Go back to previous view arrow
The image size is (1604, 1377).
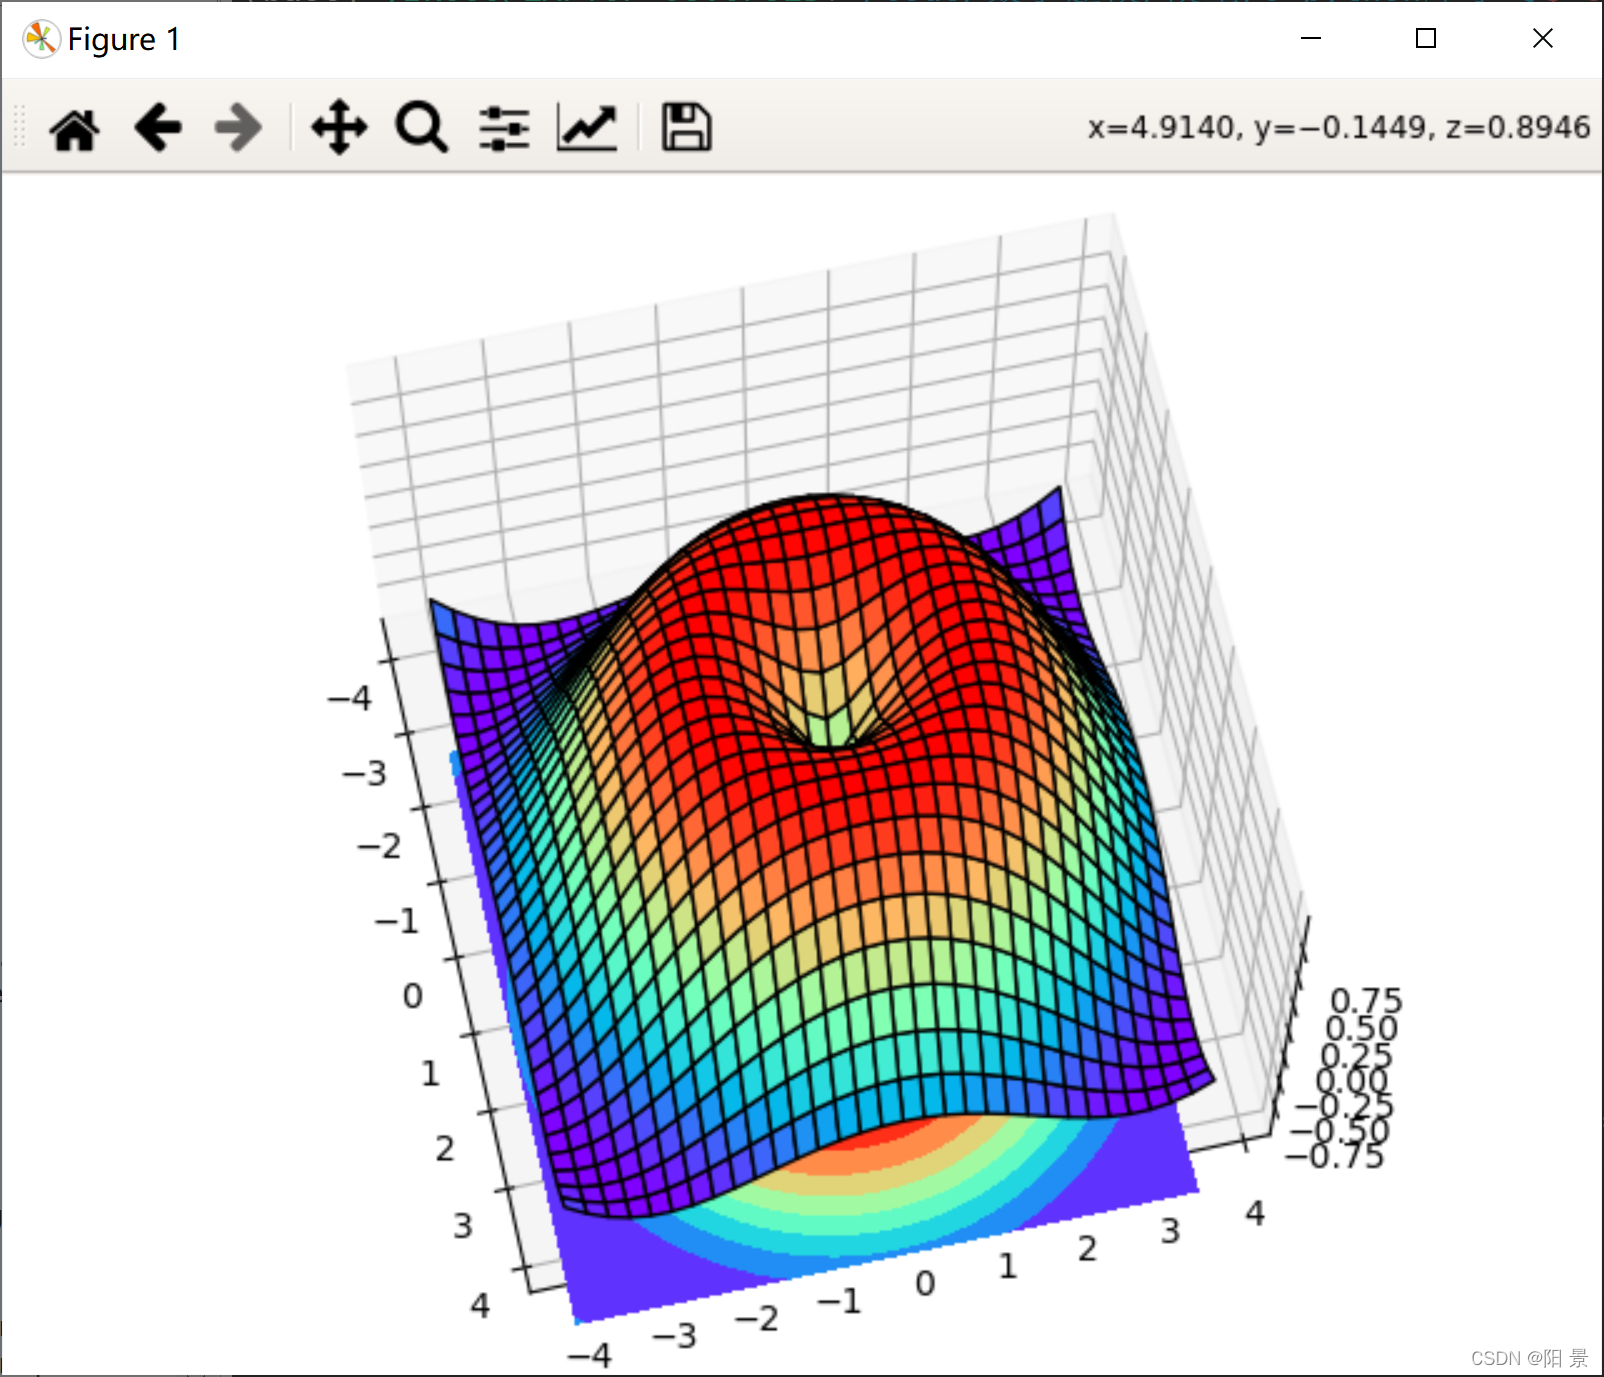coord(158,128)
